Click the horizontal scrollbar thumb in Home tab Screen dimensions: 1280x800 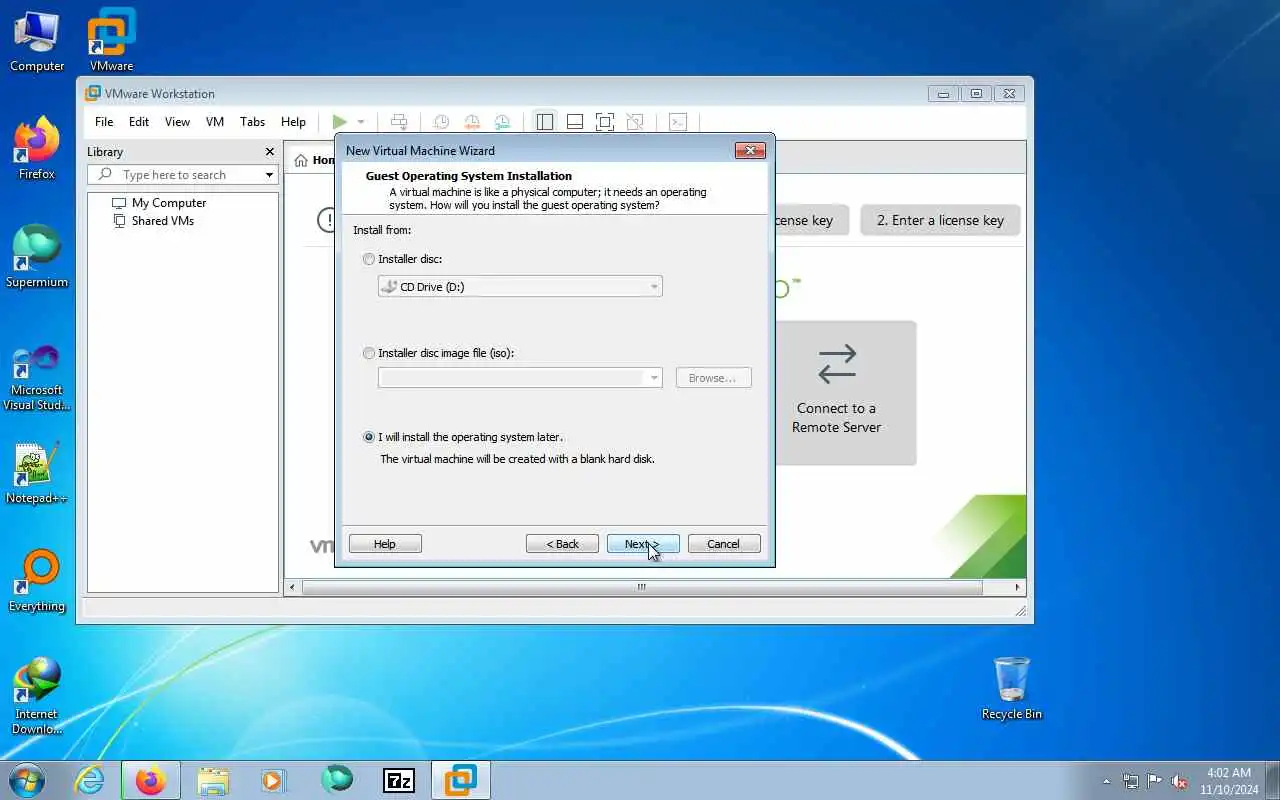(x=642, y=587)
